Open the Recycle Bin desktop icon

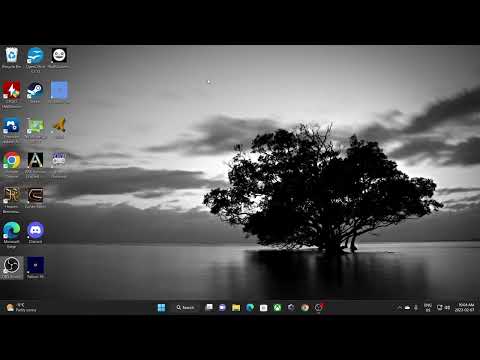[x=12, y=58]
